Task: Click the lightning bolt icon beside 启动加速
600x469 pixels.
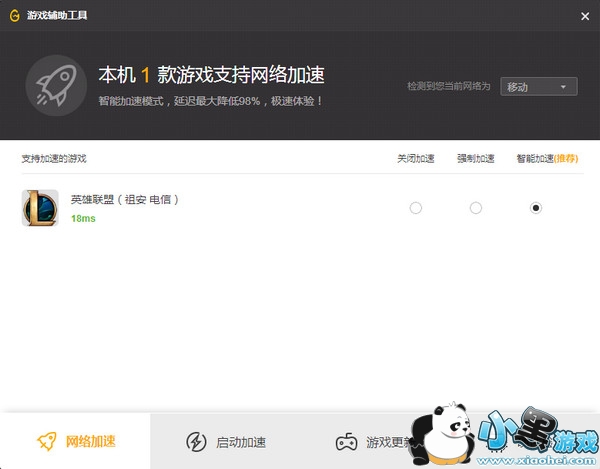Action: click(x=196, y=442)
